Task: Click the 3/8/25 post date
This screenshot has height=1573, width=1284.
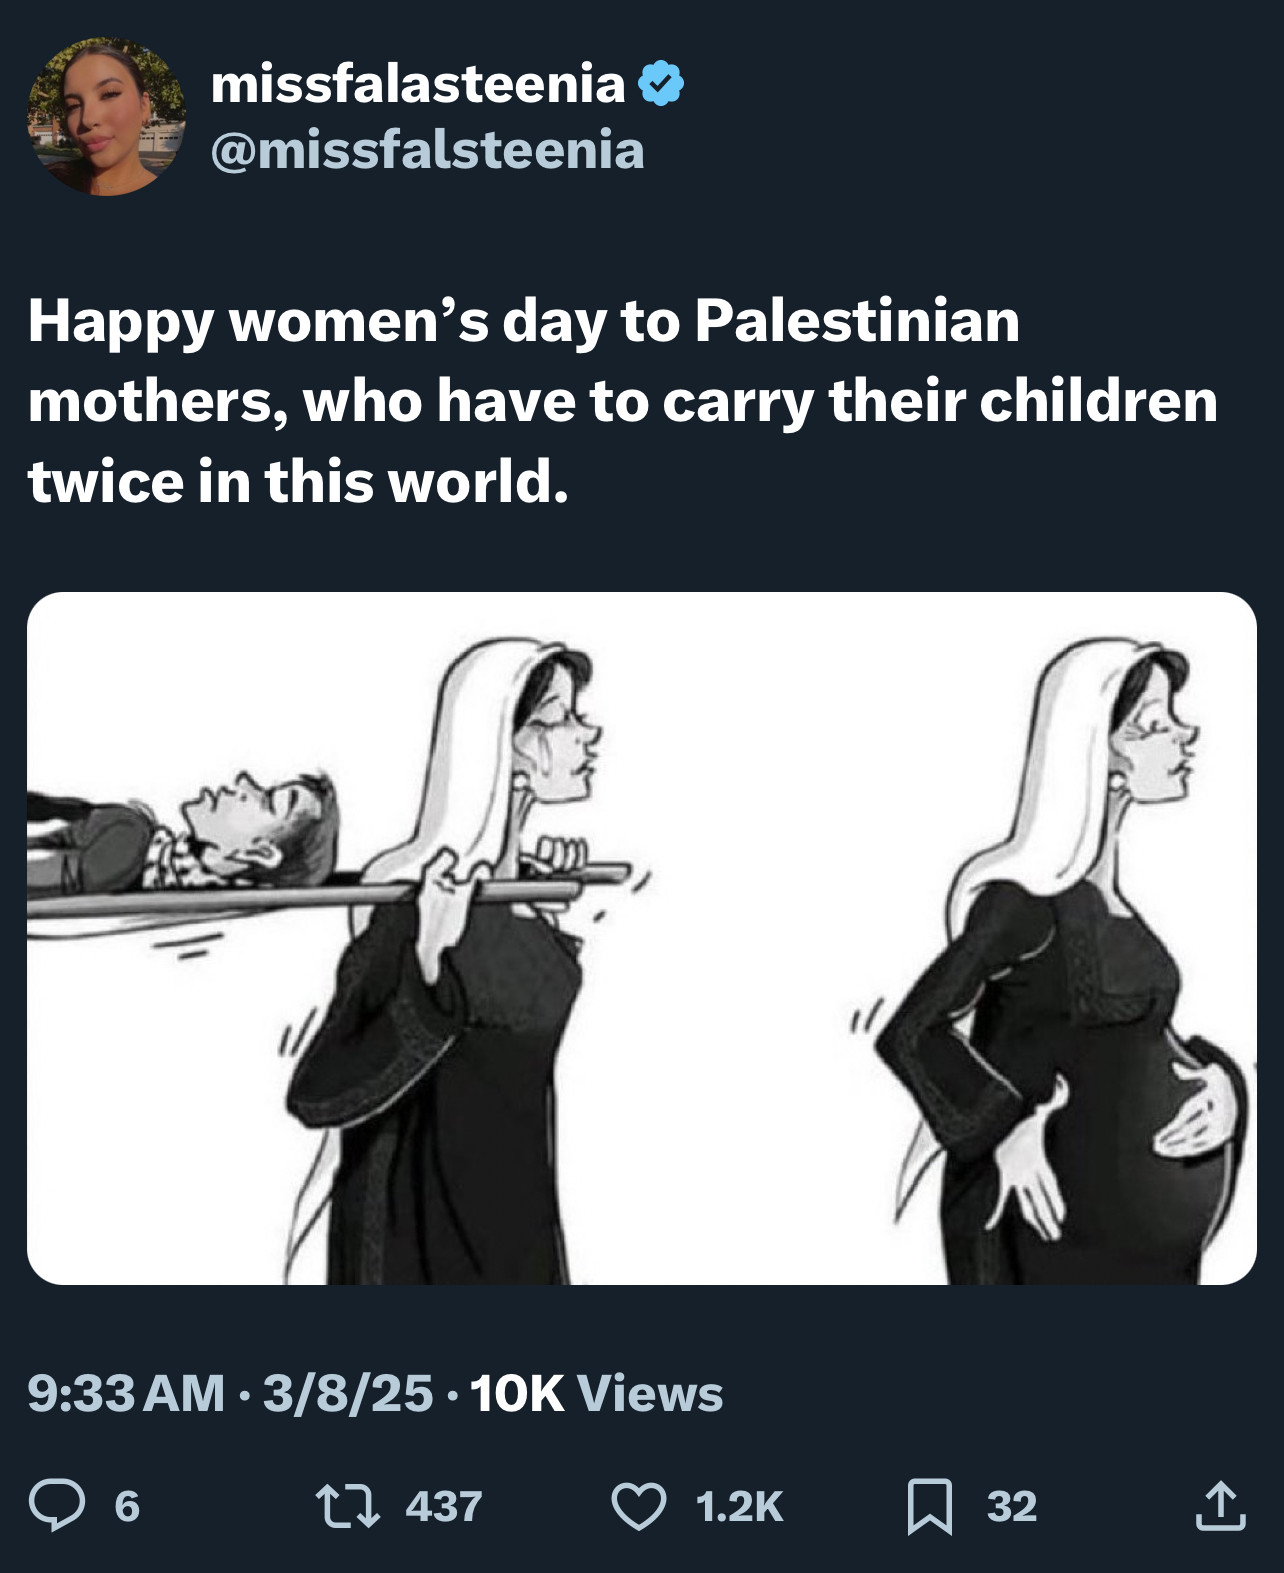Action: point(347,1393)
